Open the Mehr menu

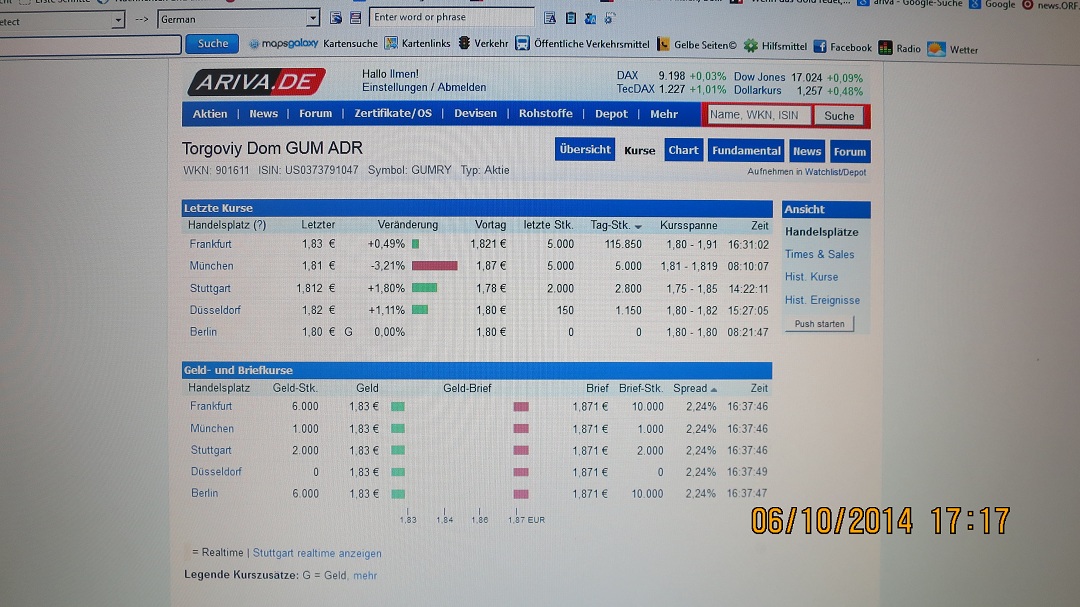point(664,114)
